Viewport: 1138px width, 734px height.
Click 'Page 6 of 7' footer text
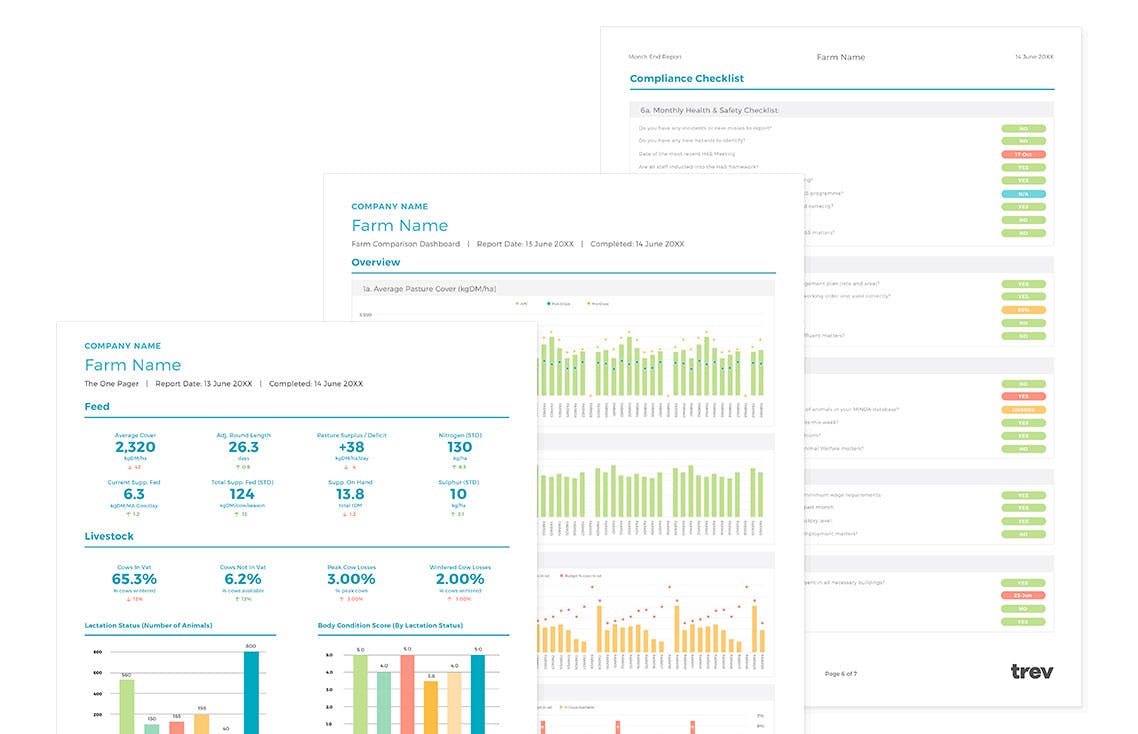coord(840,674)
